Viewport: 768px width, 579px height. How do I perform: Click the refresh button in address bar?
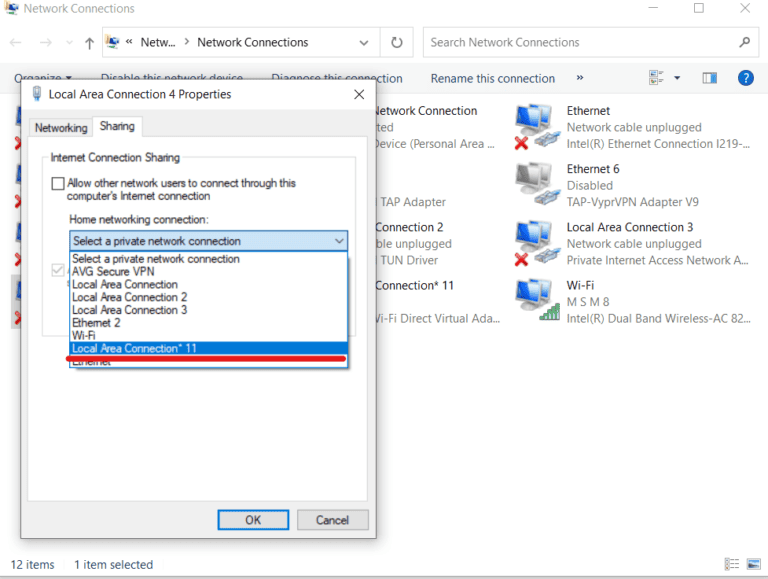point(397,43)
